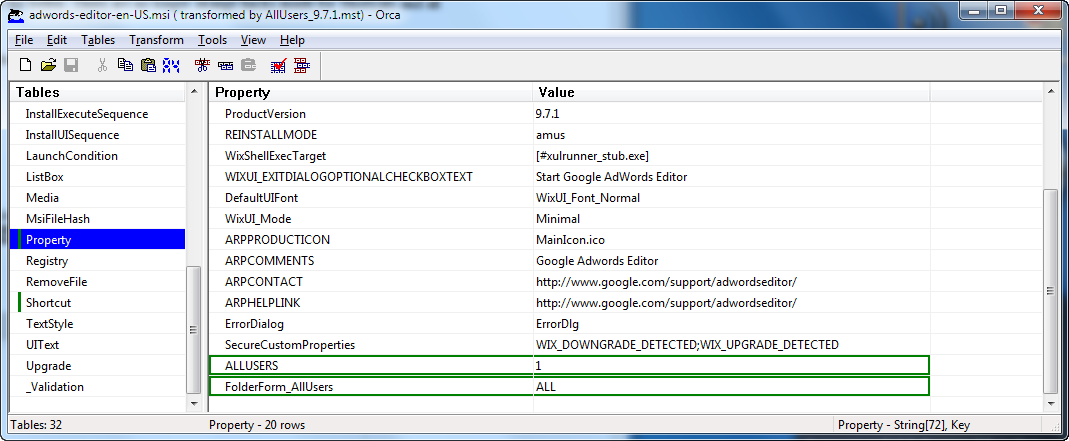Select the amus value cell
This screenshot has width=1069, height=441.
(732, 135)
